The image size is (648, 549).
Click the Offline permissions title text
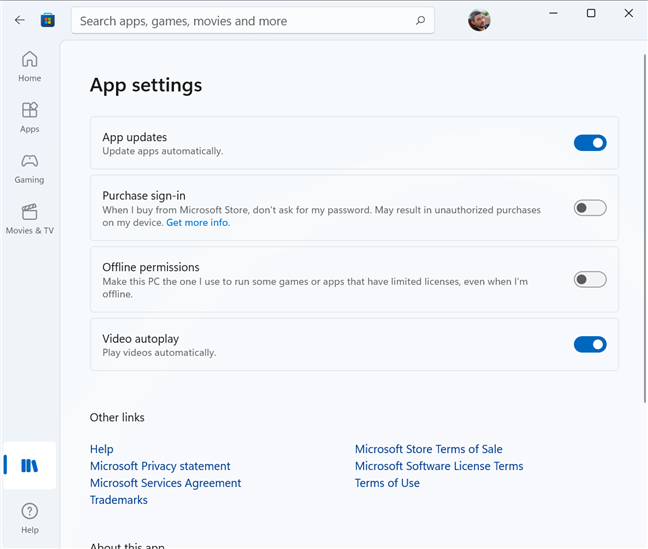[x=151, y=267]
